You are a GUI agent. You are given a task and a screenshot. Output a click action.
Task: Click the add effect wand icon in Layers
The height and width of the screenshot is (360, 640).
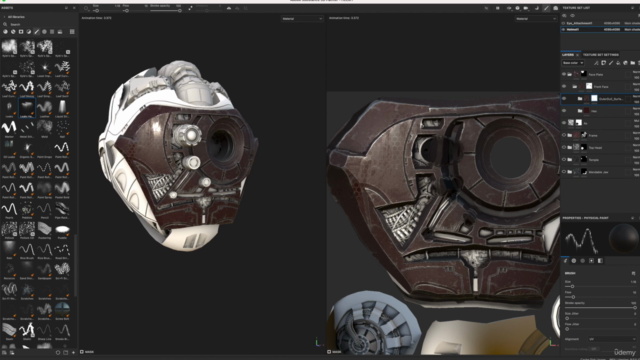pos(596,63)
